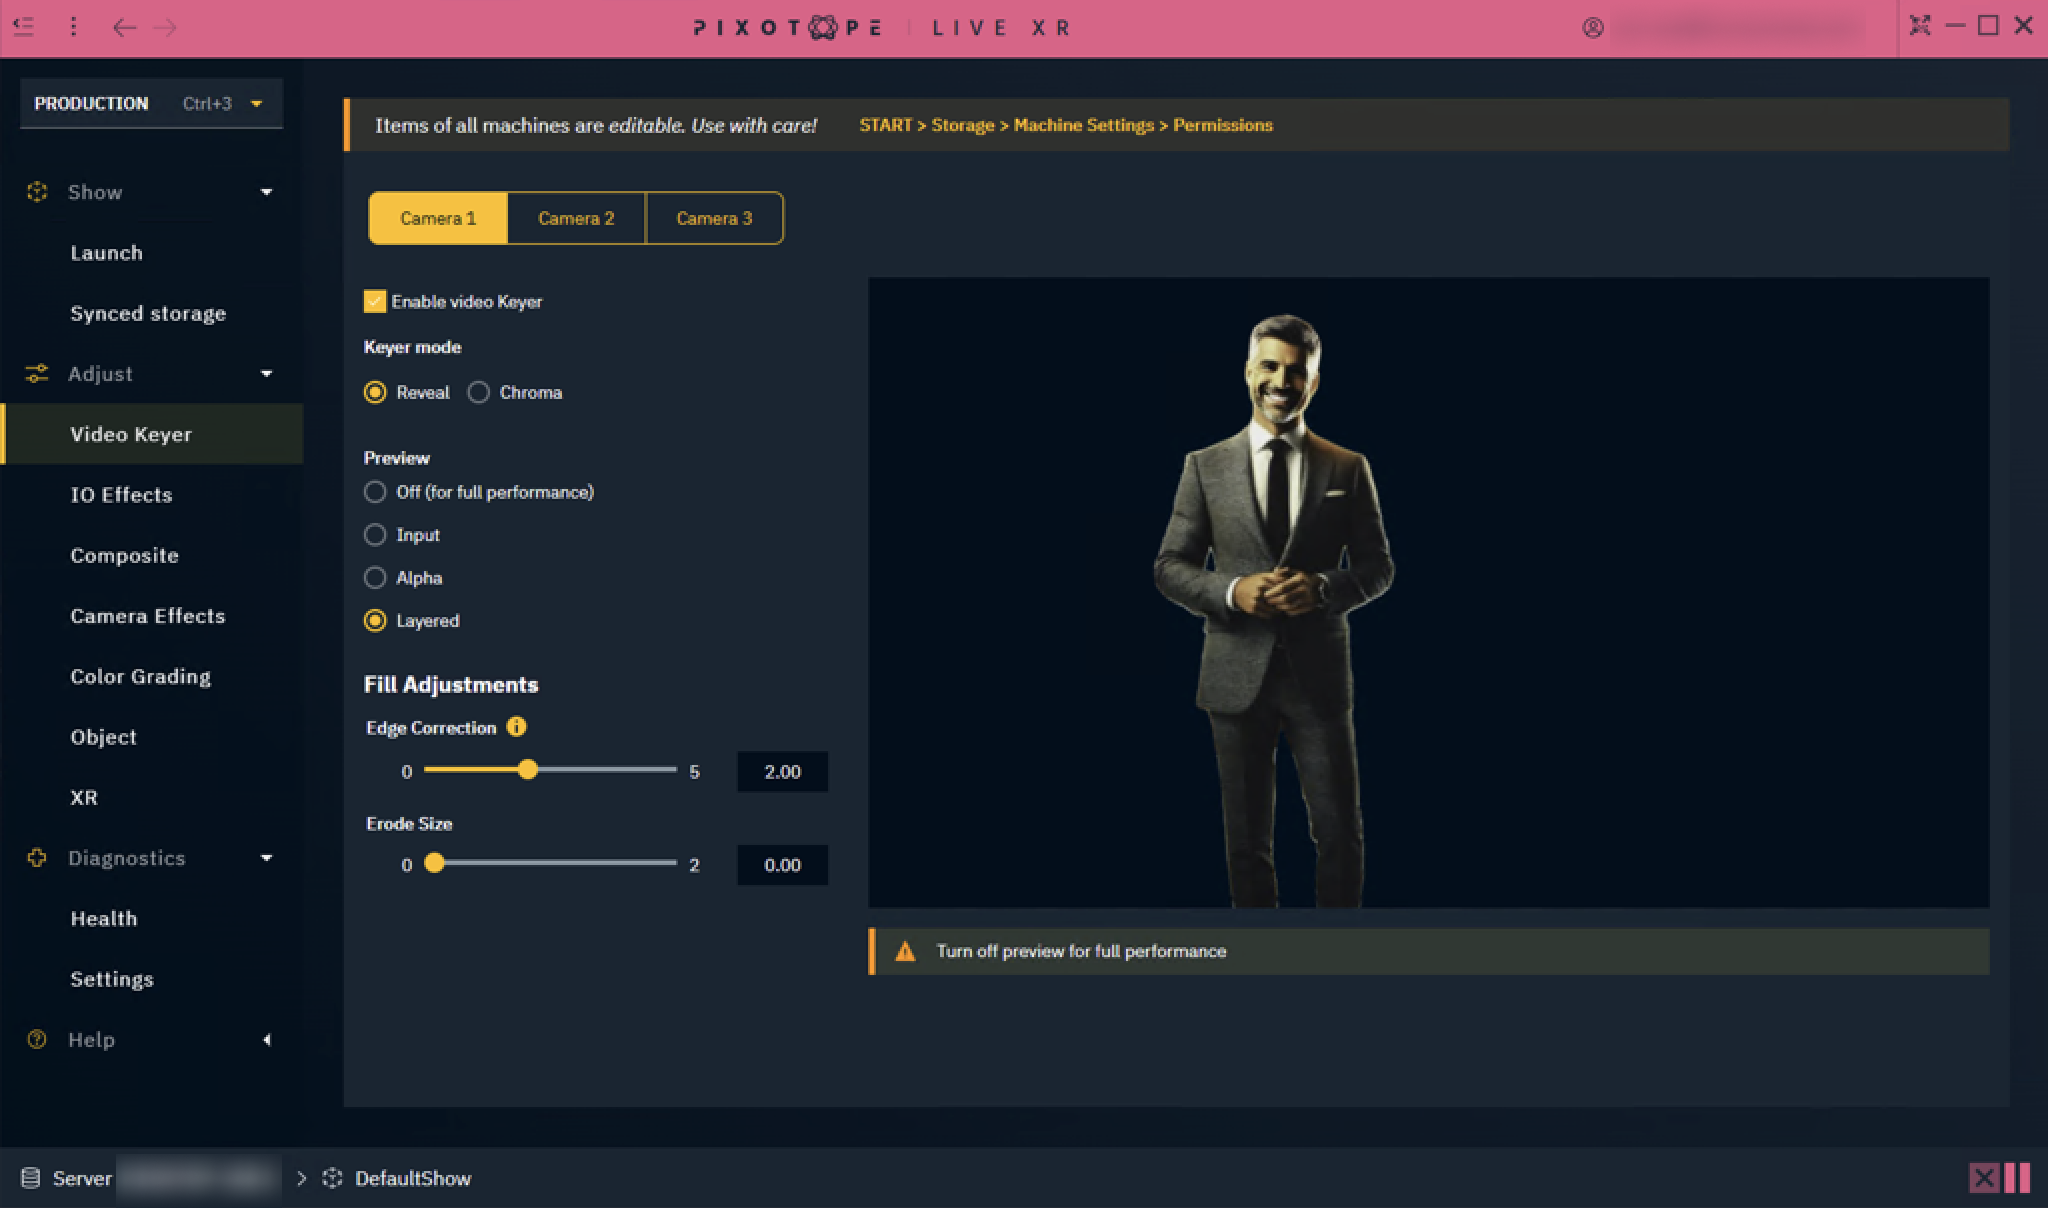The height and width of the screenshot is (1208, 2048).
Task: Switch to Camera 2 tab
Action: [x=576, y=218]
